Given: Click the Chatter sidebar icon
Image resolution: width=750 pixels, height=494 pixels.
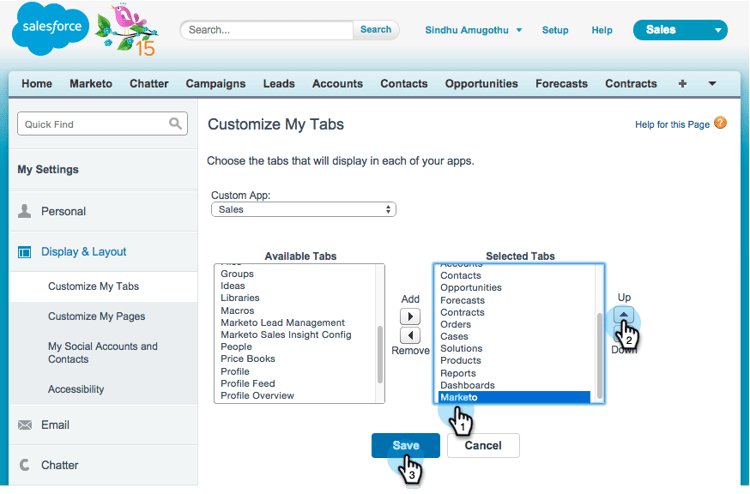Looking at the screenshot, I should point(24,465).
